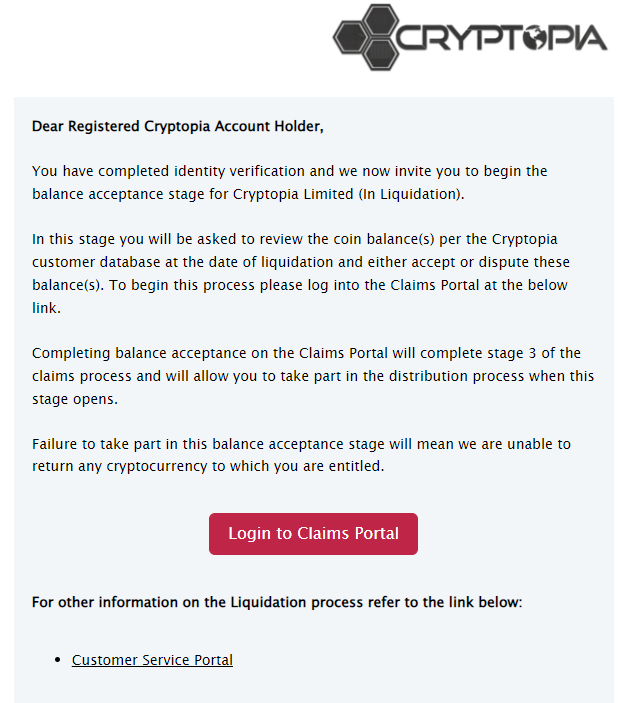Click the "Dear Registered Cryptopia Account Holder" greeting
The width and height of the screenshot is (625, 703).
[178, 126]
